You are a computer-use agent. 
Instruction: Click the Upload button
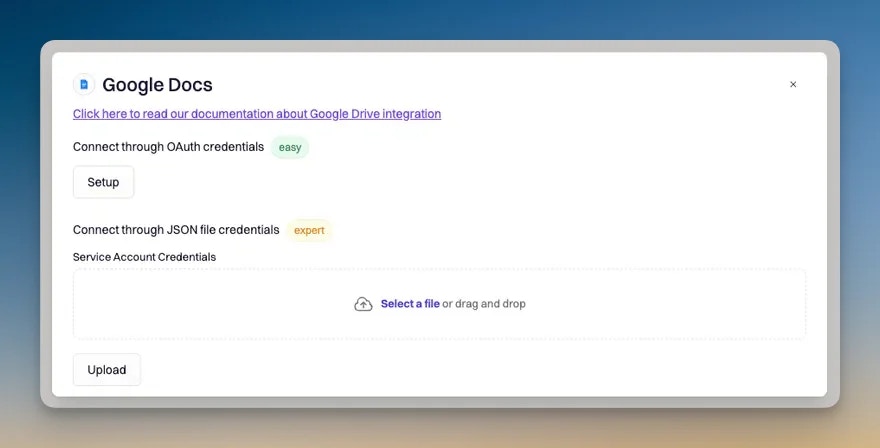pyautogui.click(x=107, y=369)
